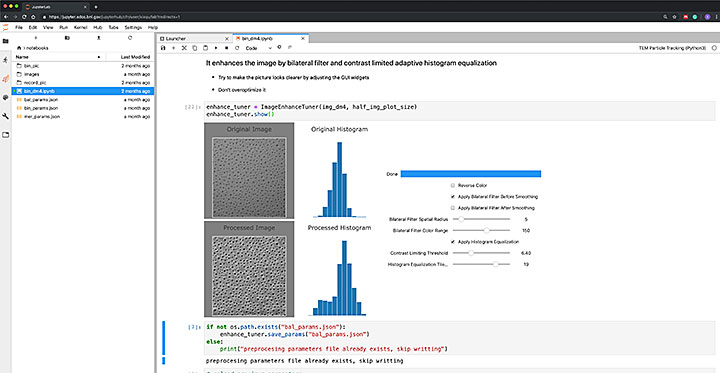Viewport: 720px width, 373px height.
Task: Toggle the Apply Histogram Equalization checkbox
Action: (x=453, y=242)
